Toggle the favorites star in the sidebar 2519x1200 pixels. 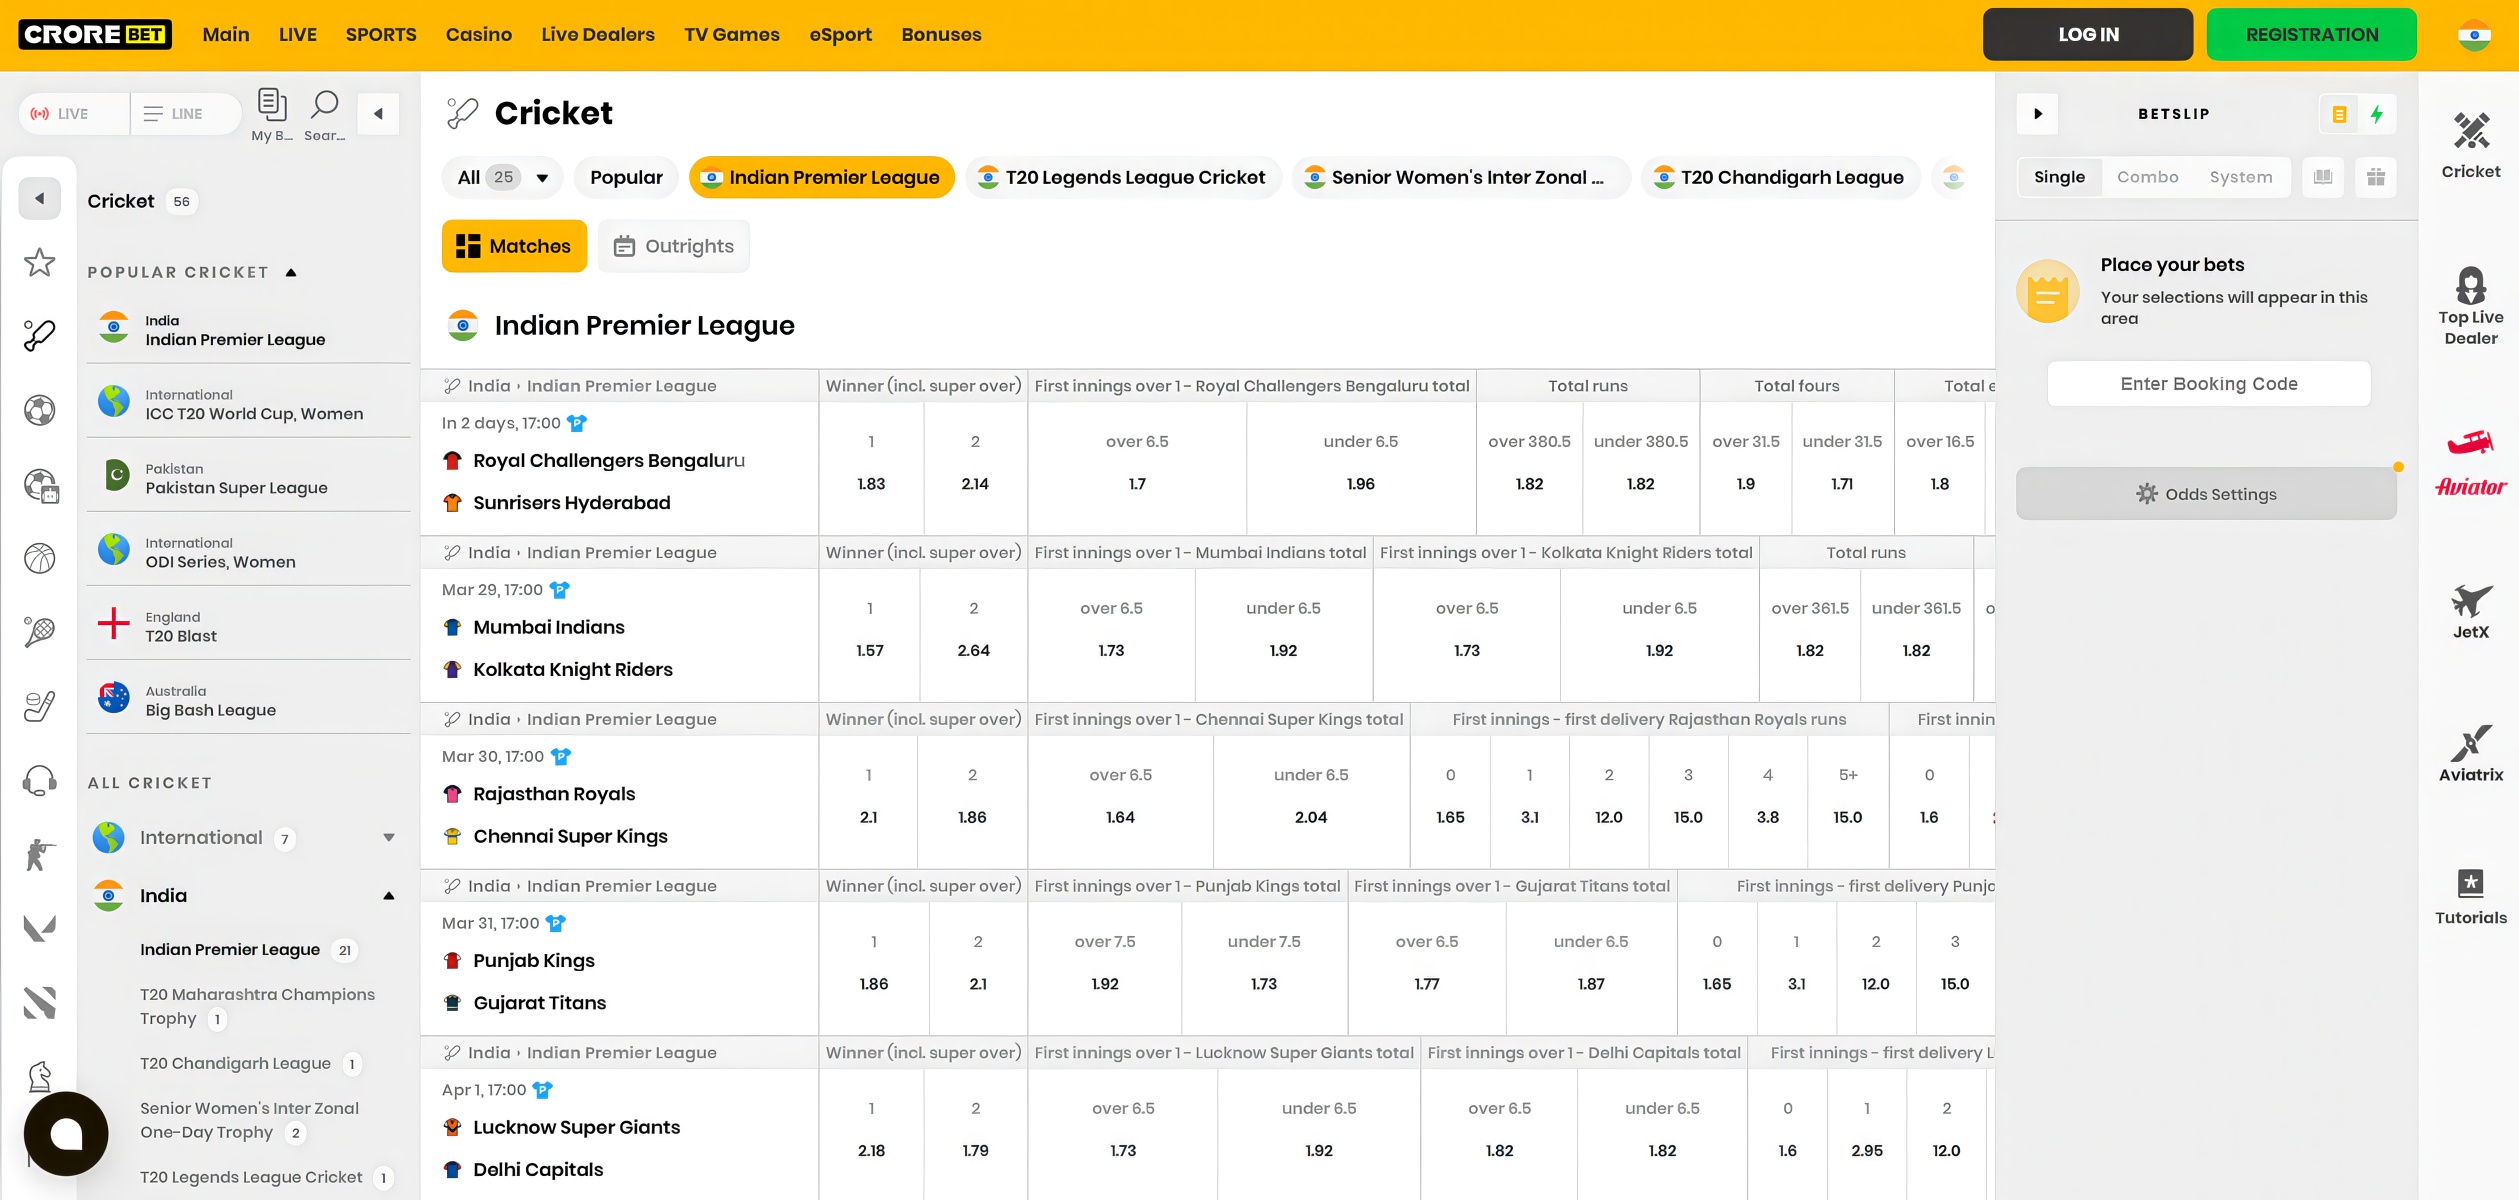tap(38, 262)
